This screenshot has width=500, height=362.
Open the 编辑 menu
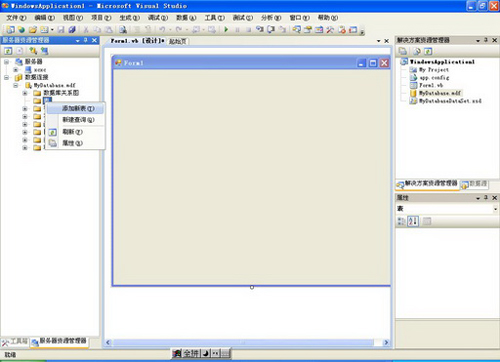[44, 18]
